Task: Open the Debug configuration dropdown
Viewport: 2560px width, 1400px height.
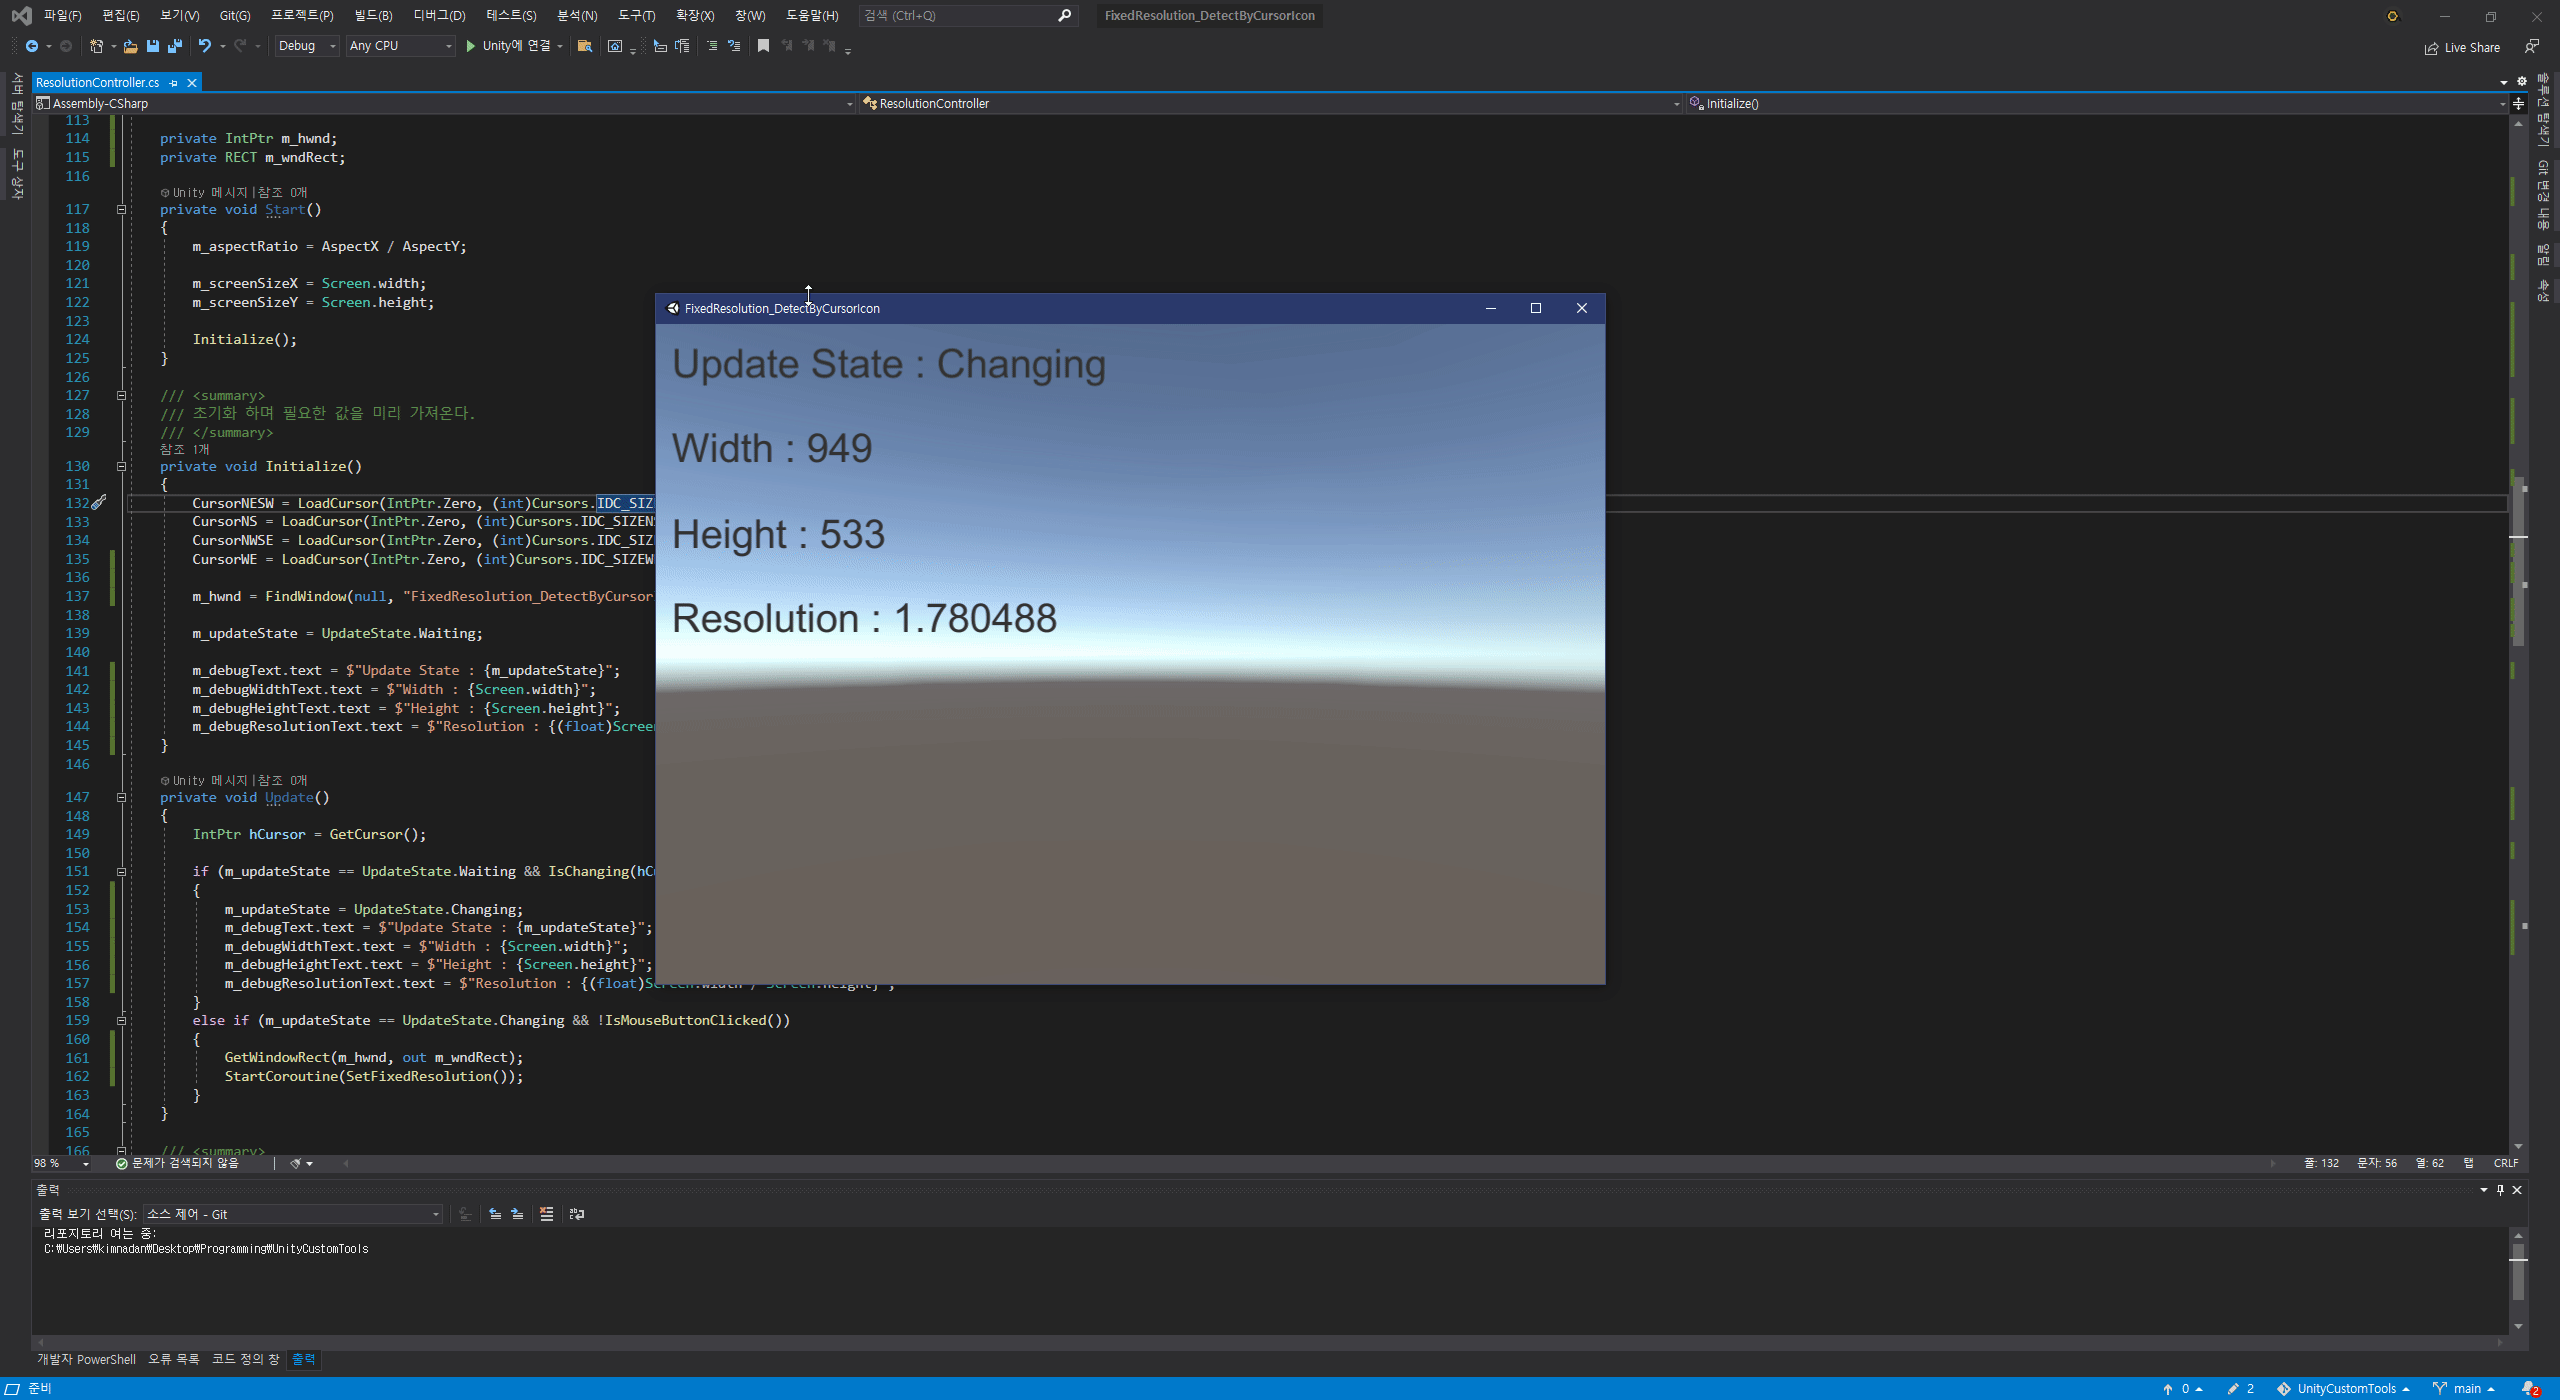Action: (x=307, y=46)
